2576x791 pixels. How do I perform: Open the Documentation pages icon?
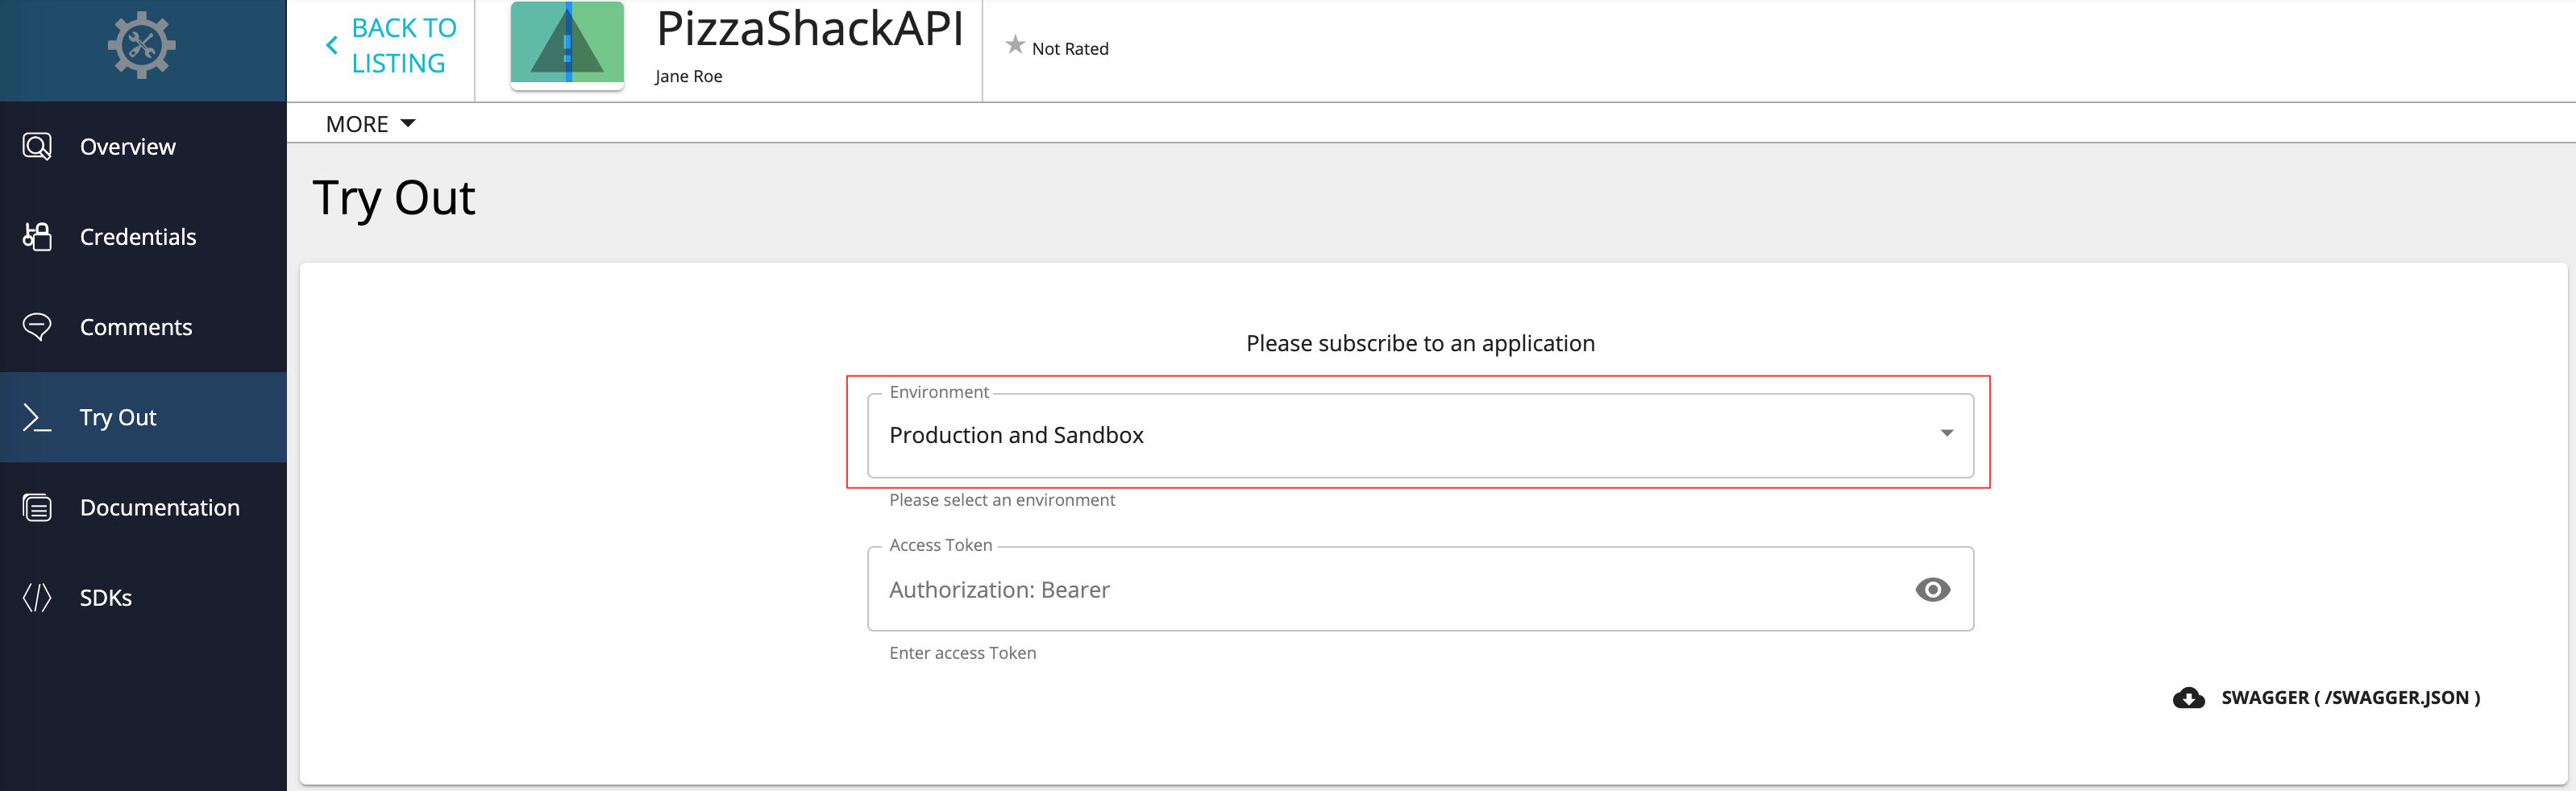37,508
